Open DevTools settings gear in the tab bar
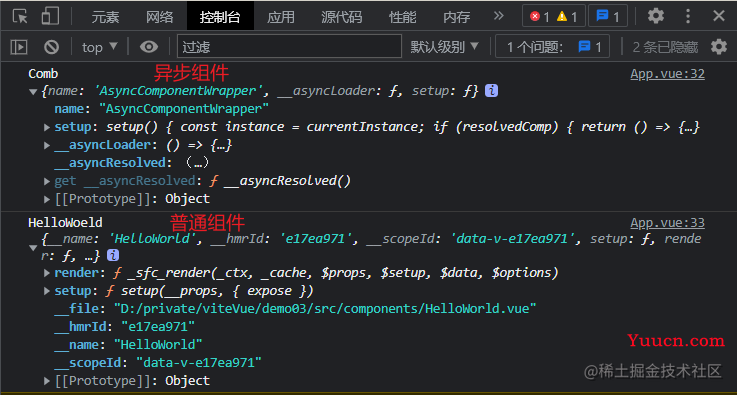The width and height of the screenshot is (737, 395). coord(656,16)
